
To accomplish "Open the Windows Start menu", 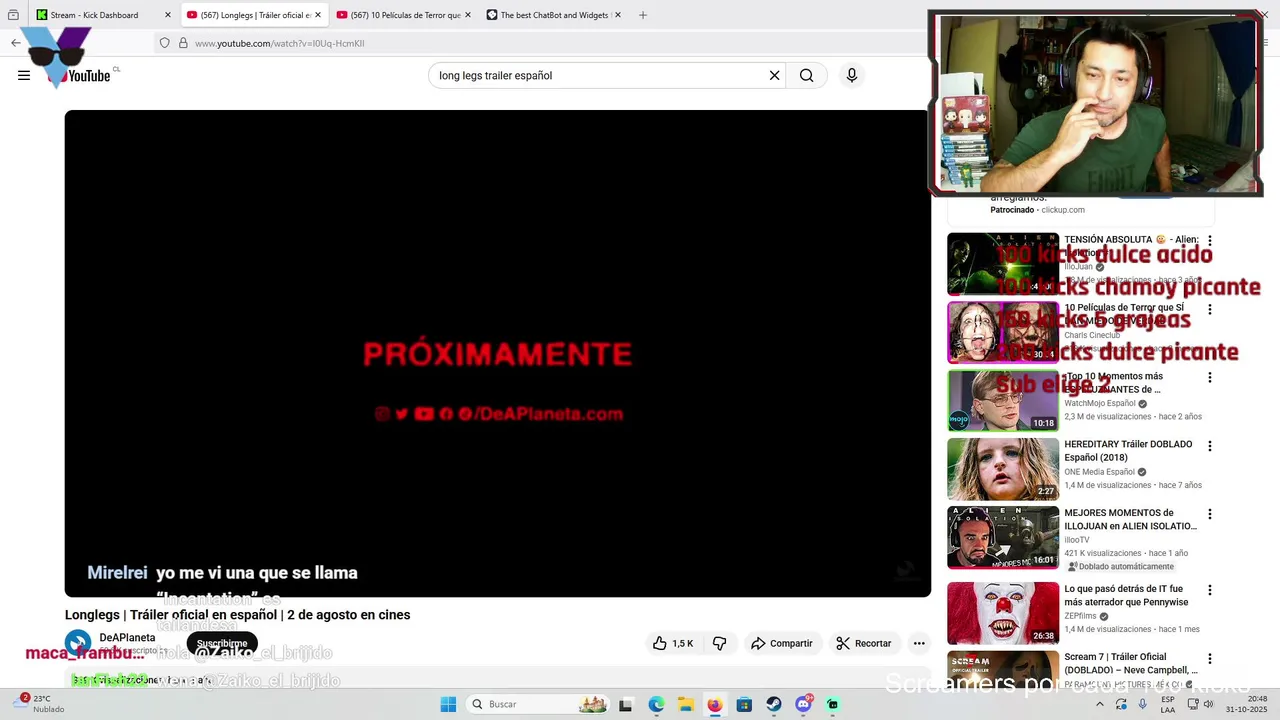I will click(x=448, y=704).
